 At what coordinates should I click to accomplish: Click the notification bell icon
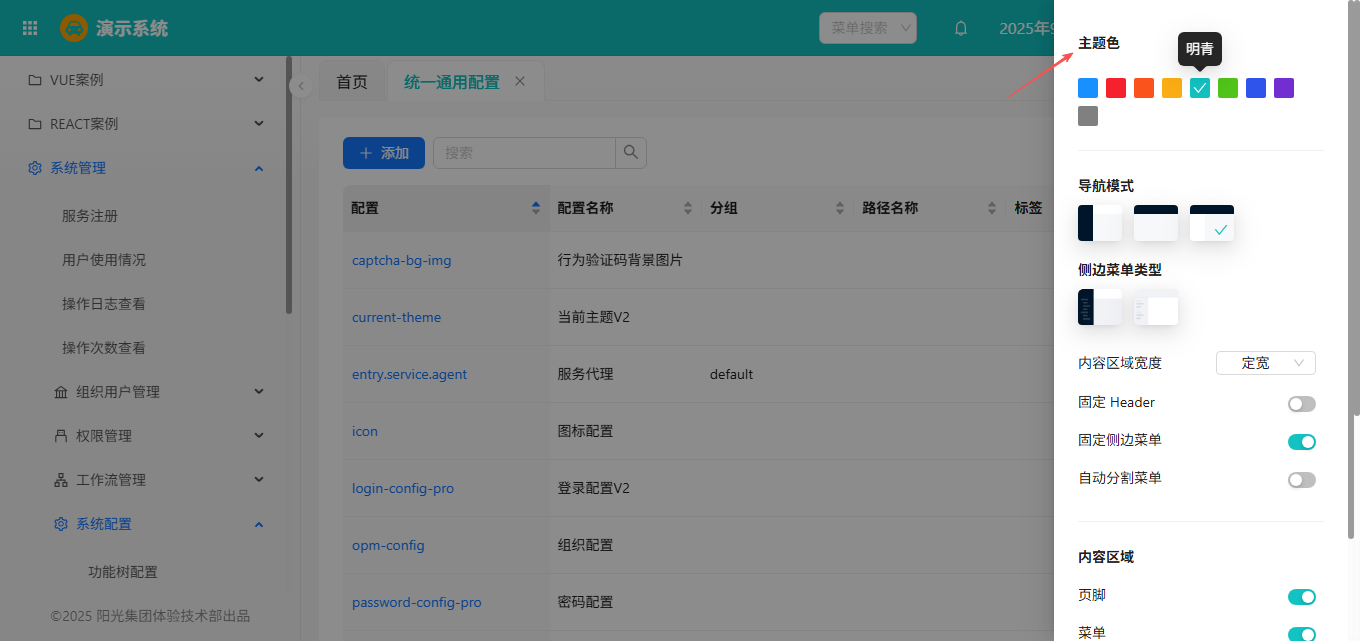[961, 28]
